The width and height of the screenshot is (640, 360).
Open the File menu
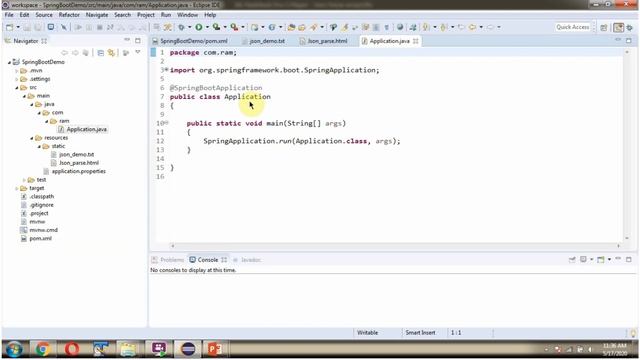click(x=9, y=15)
